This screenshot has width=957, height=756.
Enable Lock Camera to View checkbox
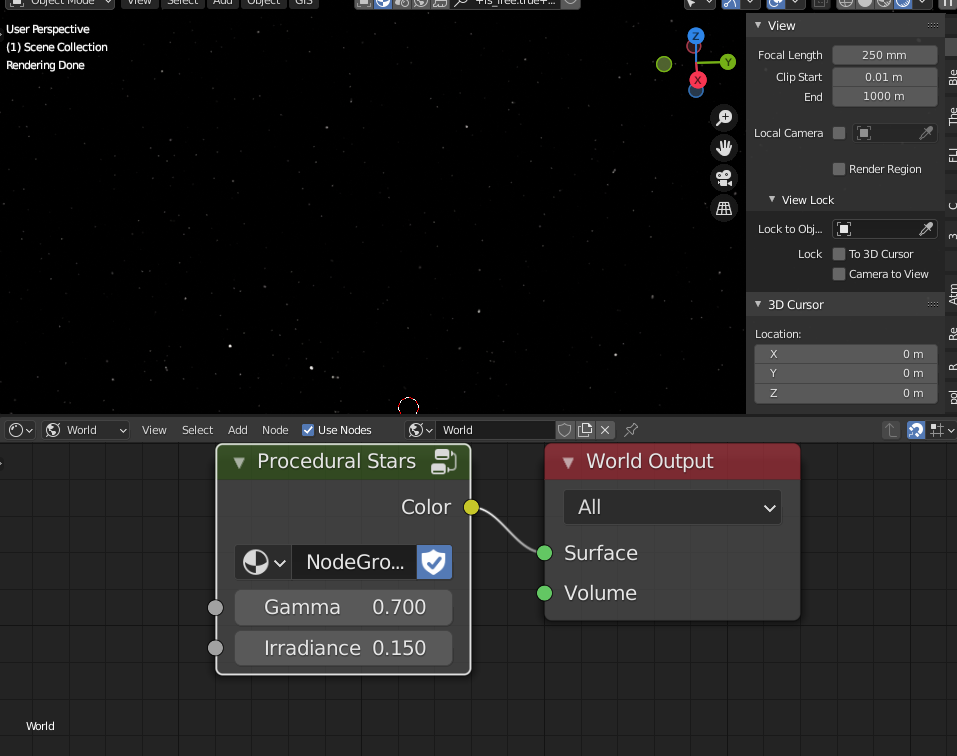(x=839, y=274)
